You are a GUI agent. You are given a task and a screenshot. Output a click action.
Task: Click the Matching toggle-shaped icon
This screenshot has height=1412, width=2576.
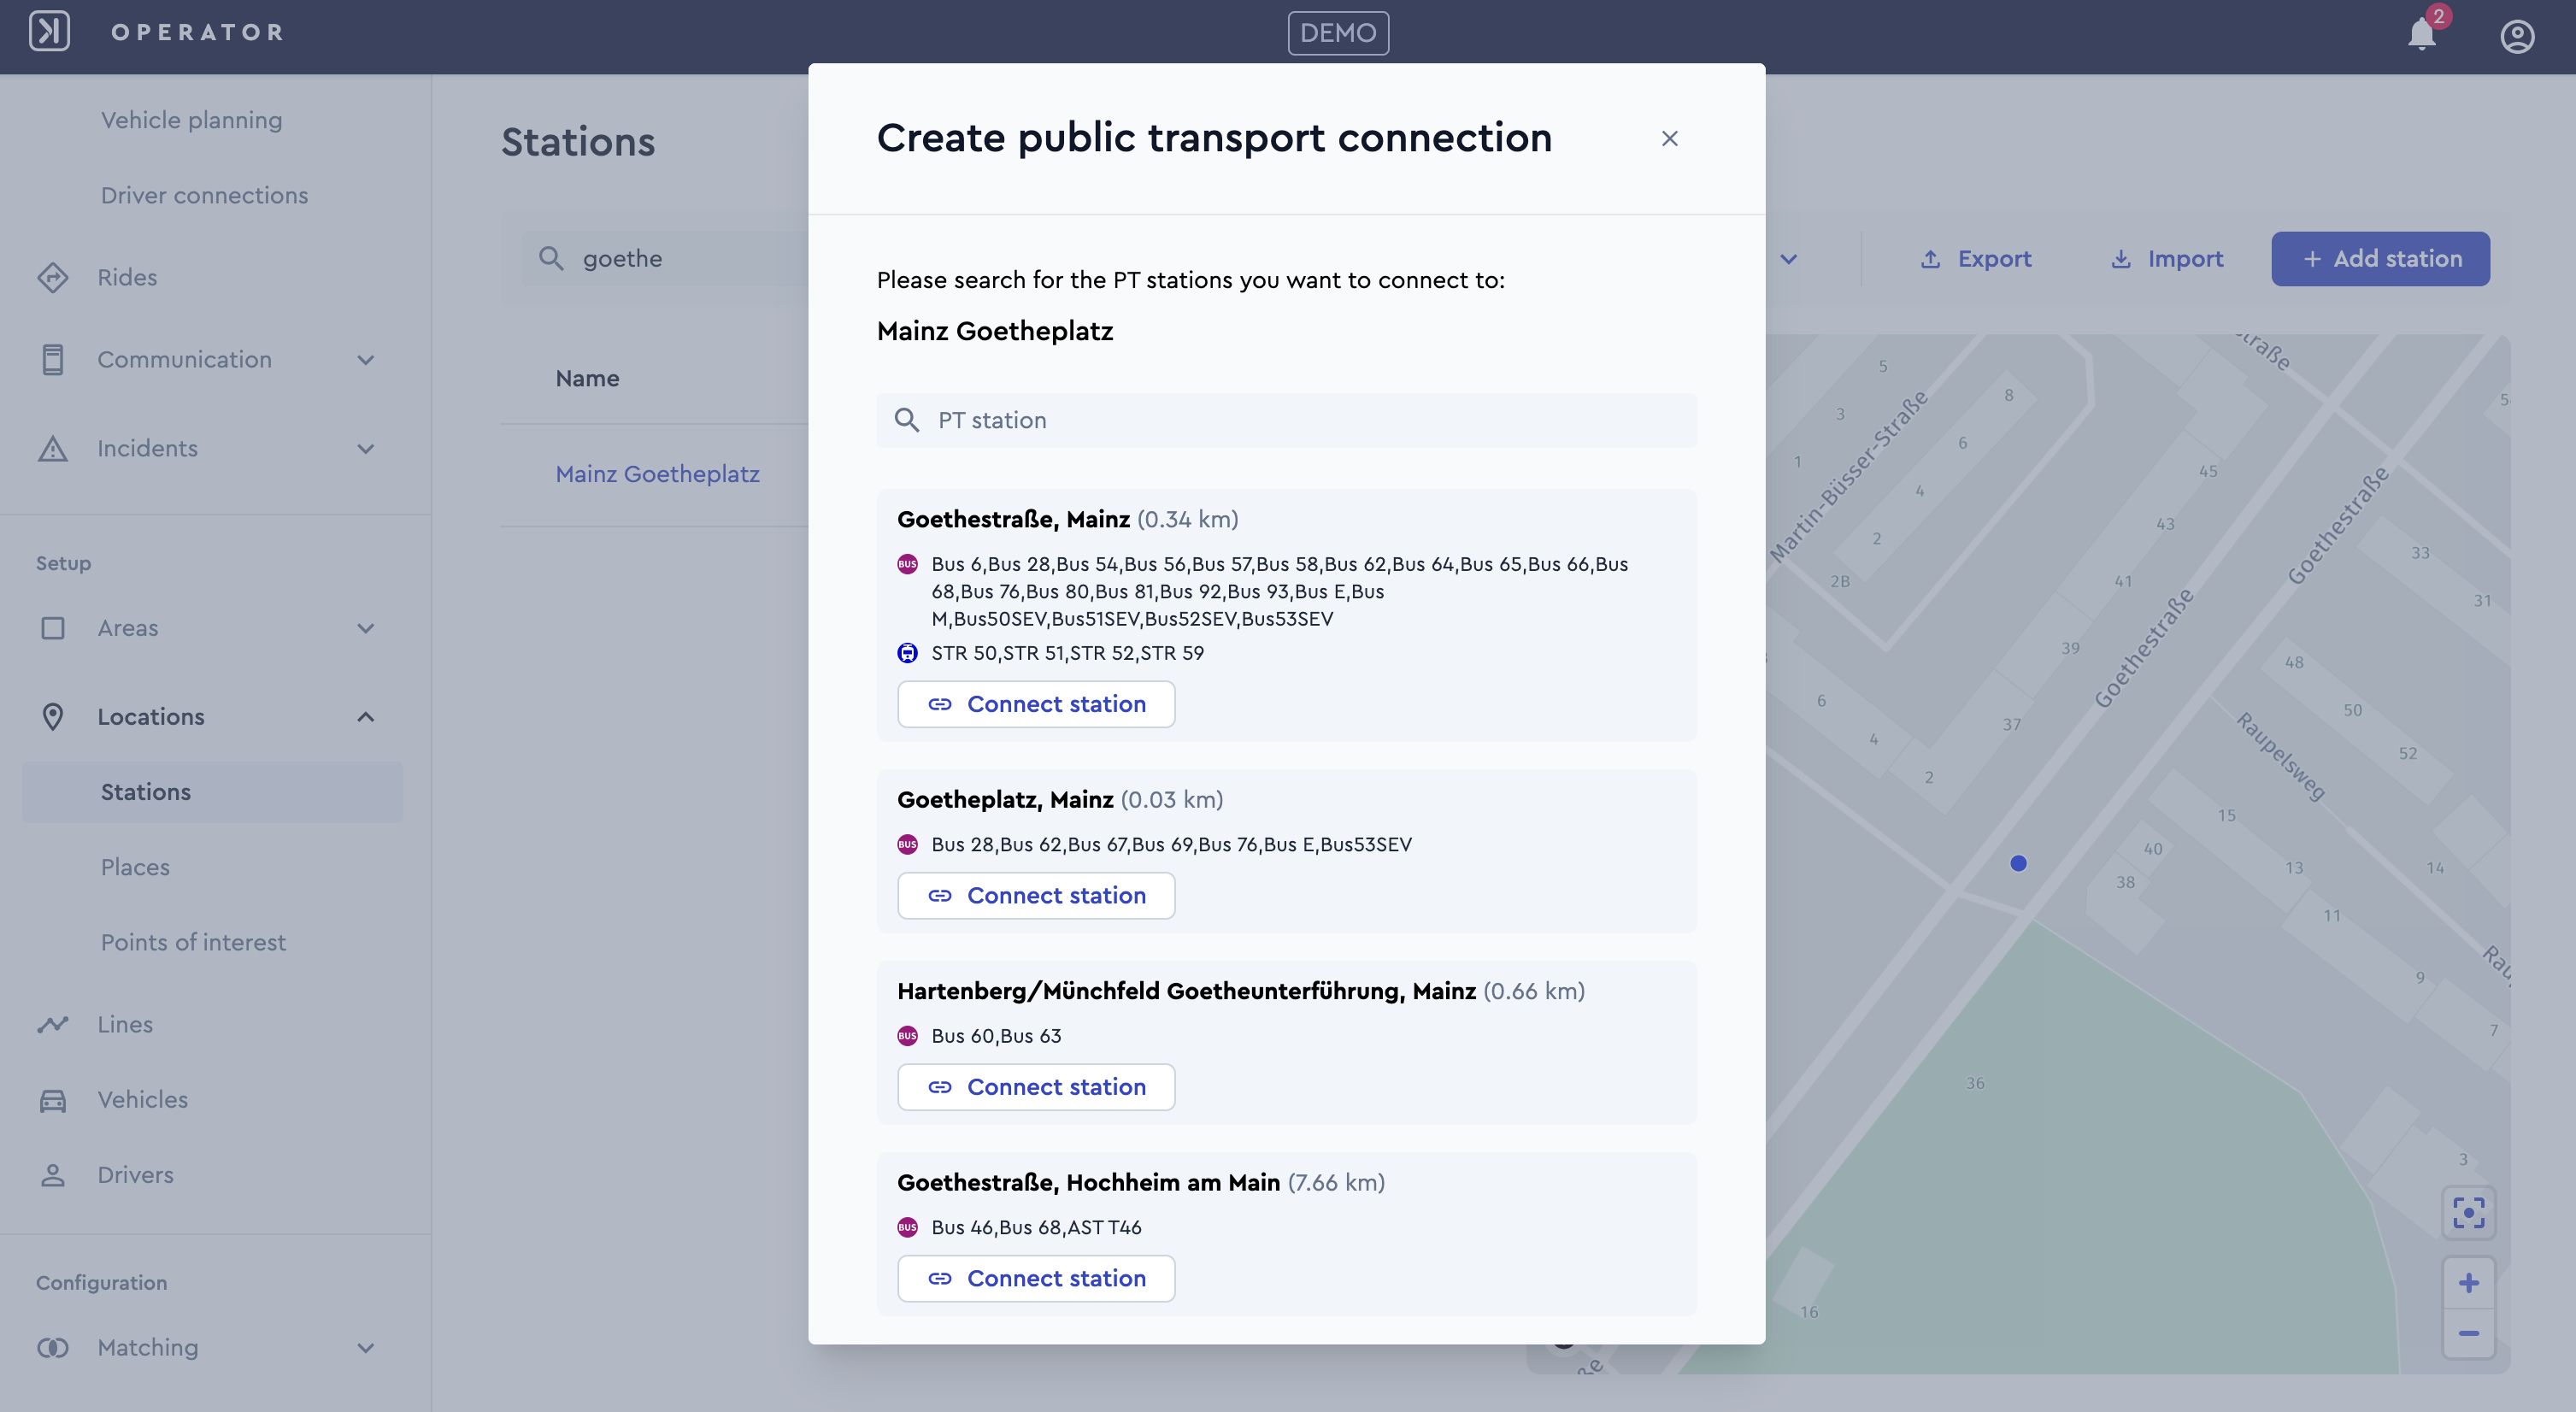tap(53, 1348)
